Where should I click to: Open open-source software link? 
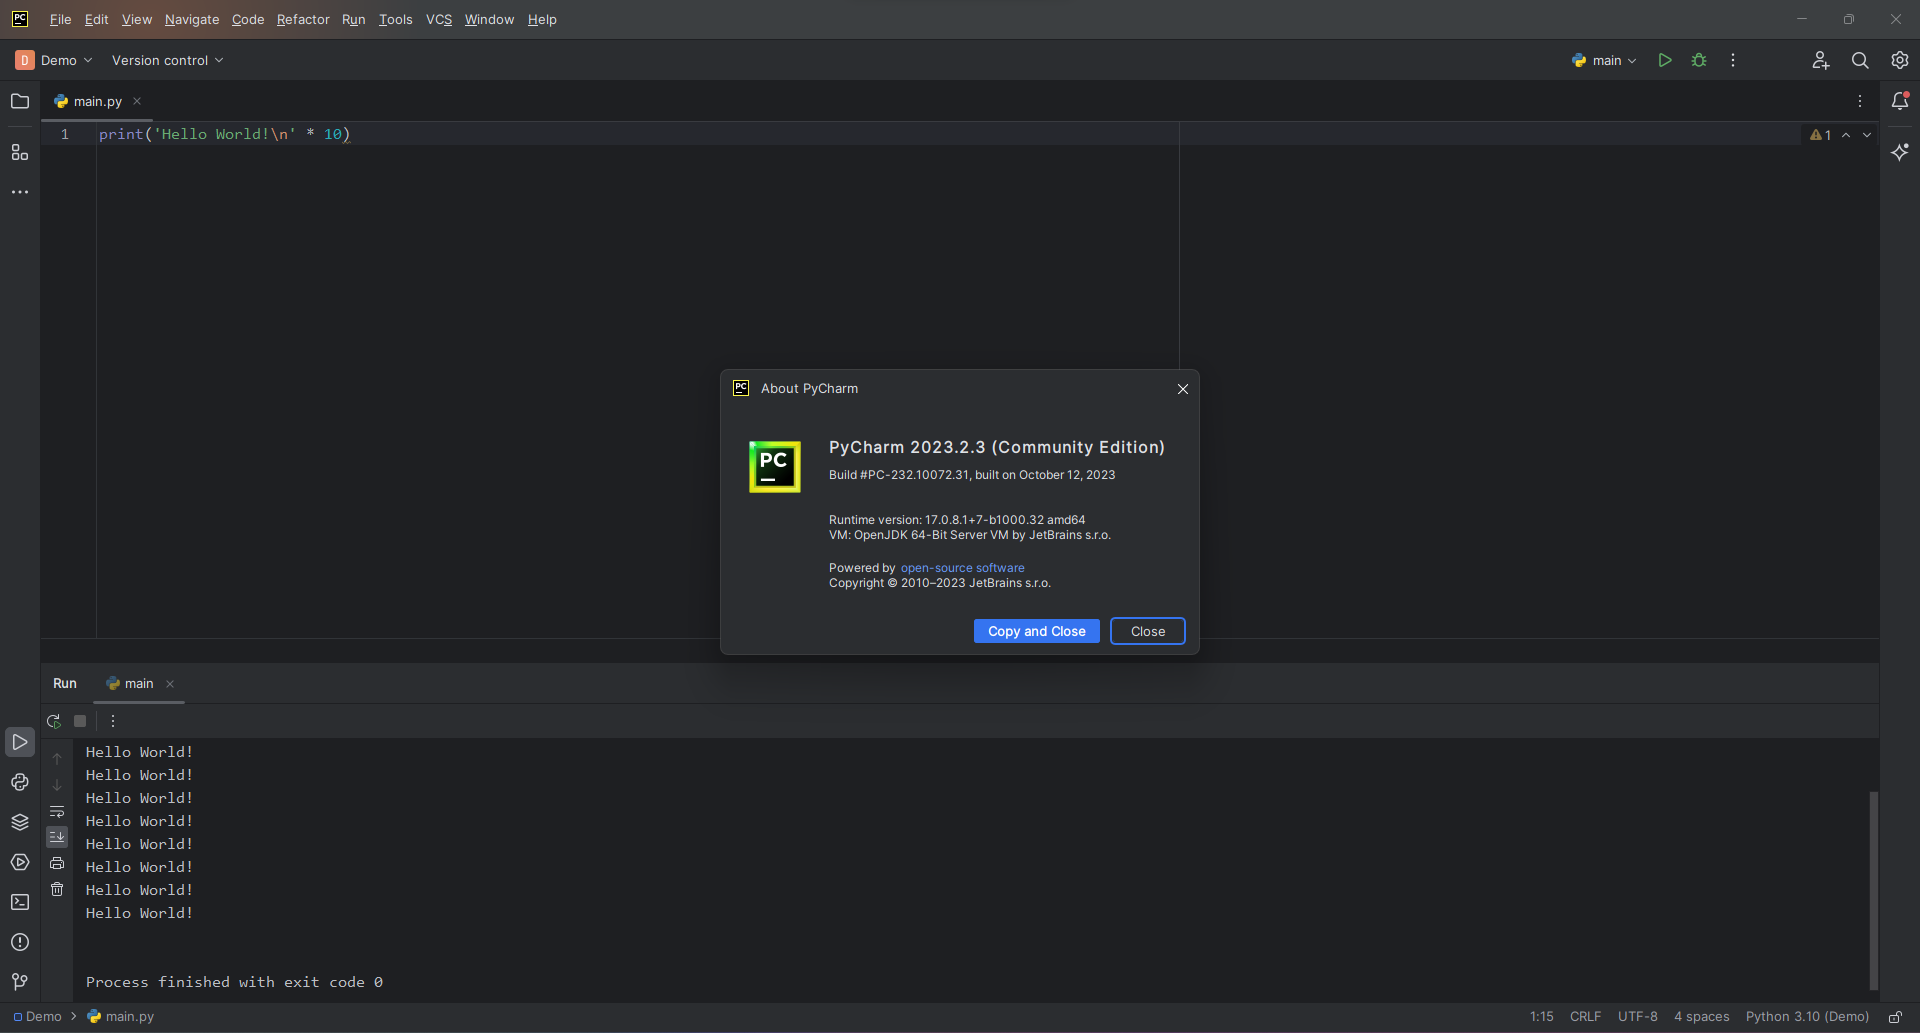tap(962, 568)
